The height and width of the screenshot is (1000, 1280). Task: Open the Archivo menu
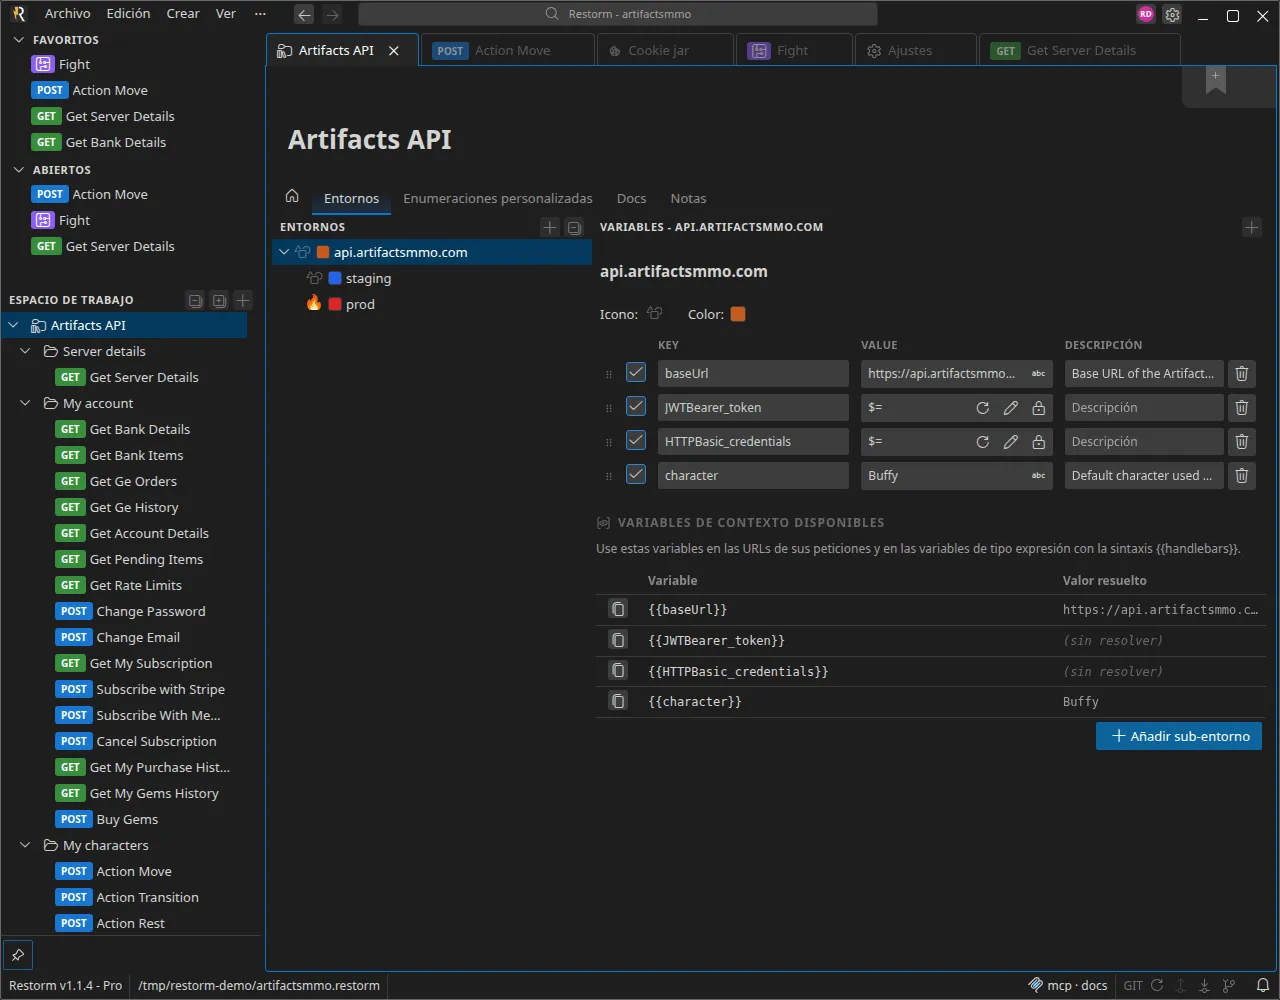[68, 14]
